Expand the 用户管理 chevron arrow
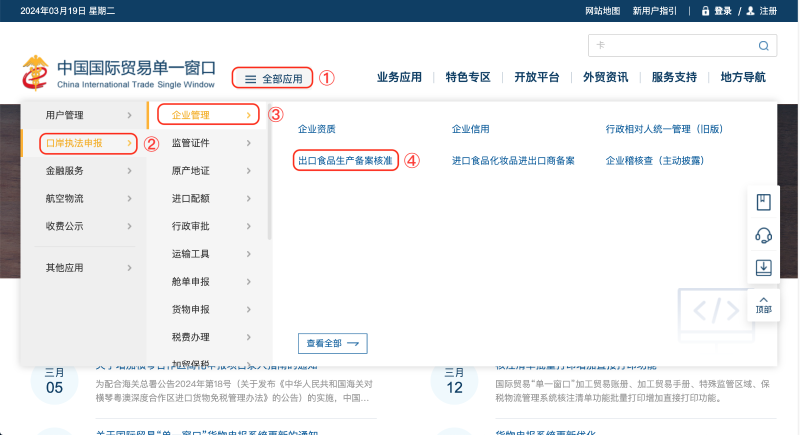This screenshot has height=435, width=800. [130, 115]
